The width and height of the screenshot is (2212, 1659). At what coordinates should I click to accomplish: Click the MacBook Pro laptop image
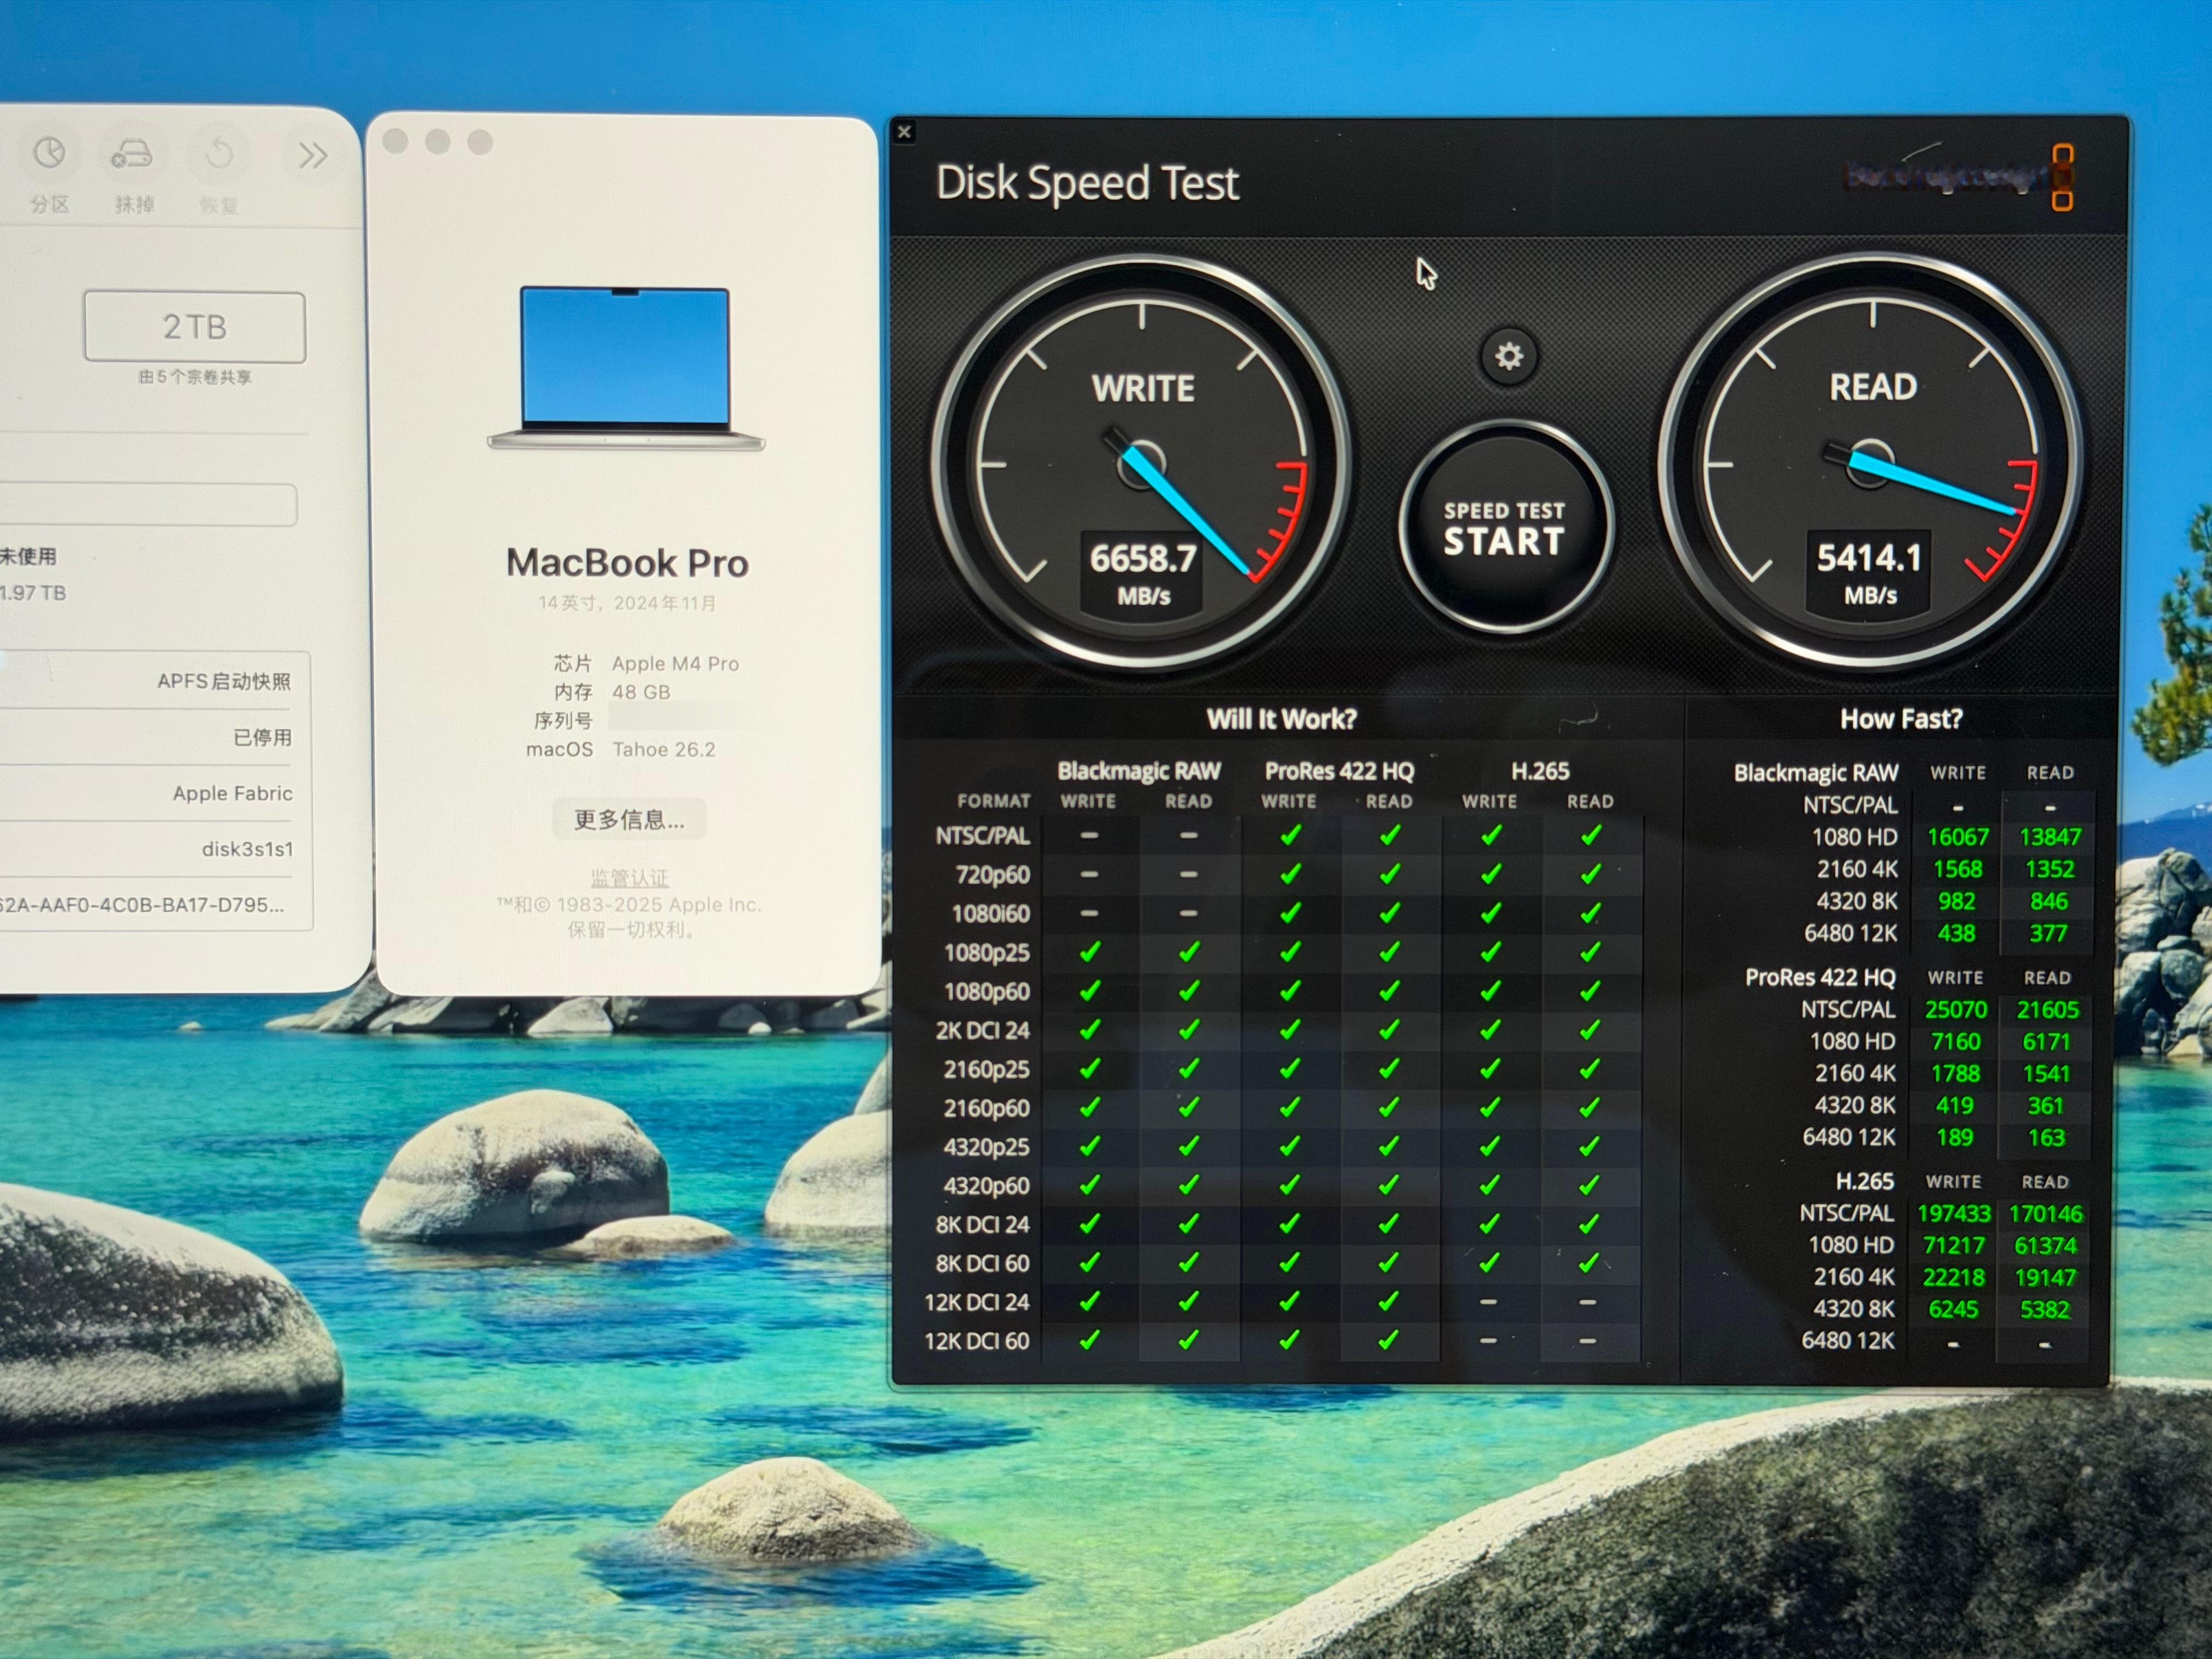626,368
